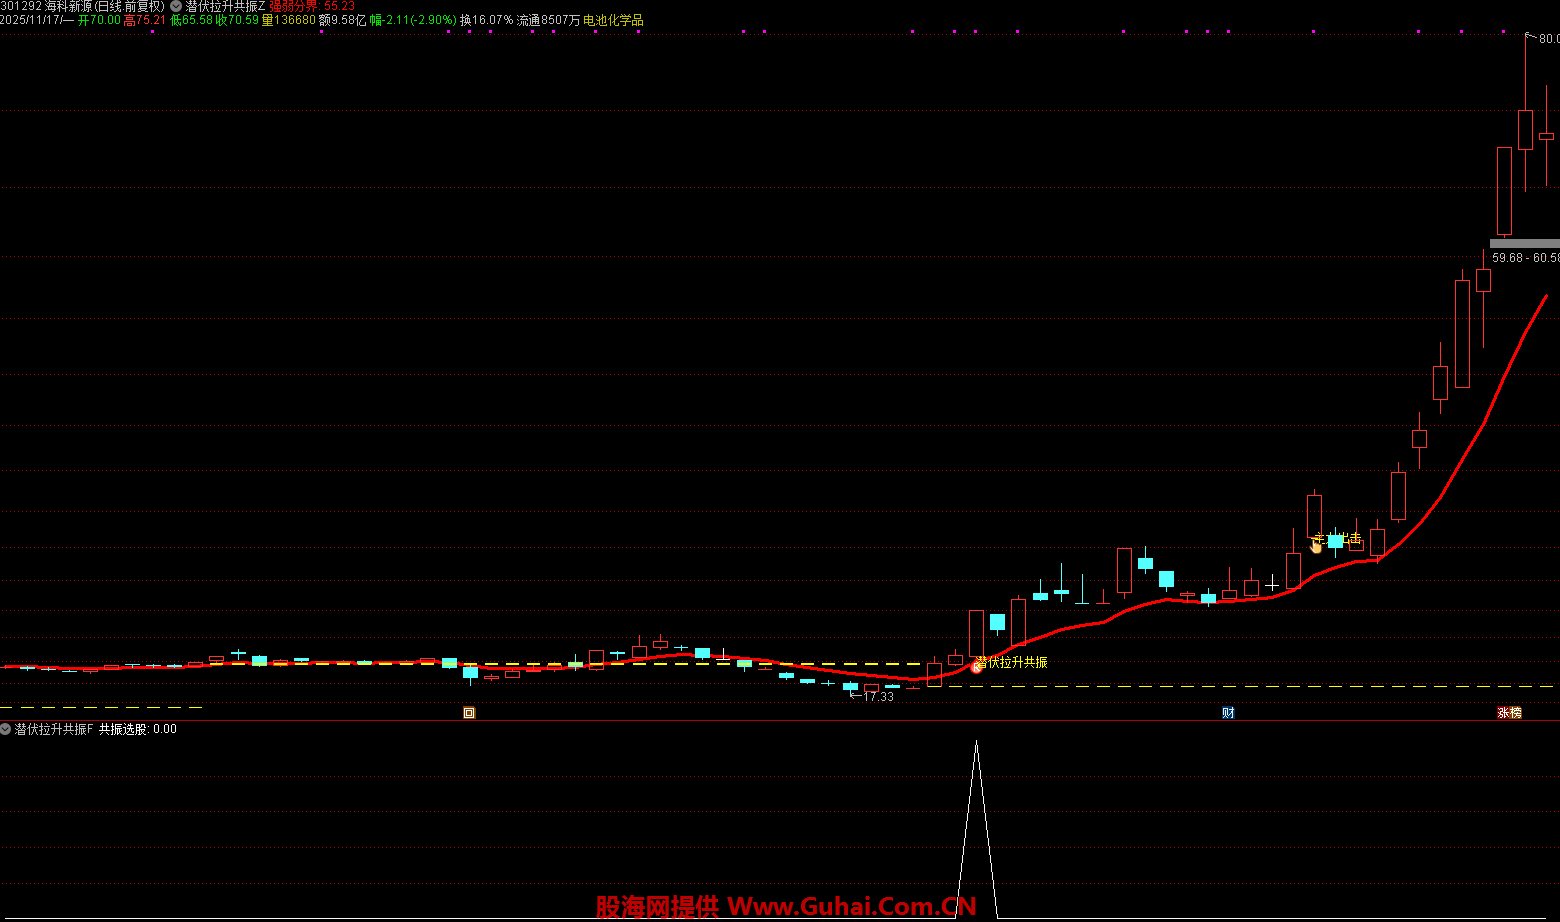
Task: Click the tall candlestick below the 80.0 high
Action: click(1525, 130)
